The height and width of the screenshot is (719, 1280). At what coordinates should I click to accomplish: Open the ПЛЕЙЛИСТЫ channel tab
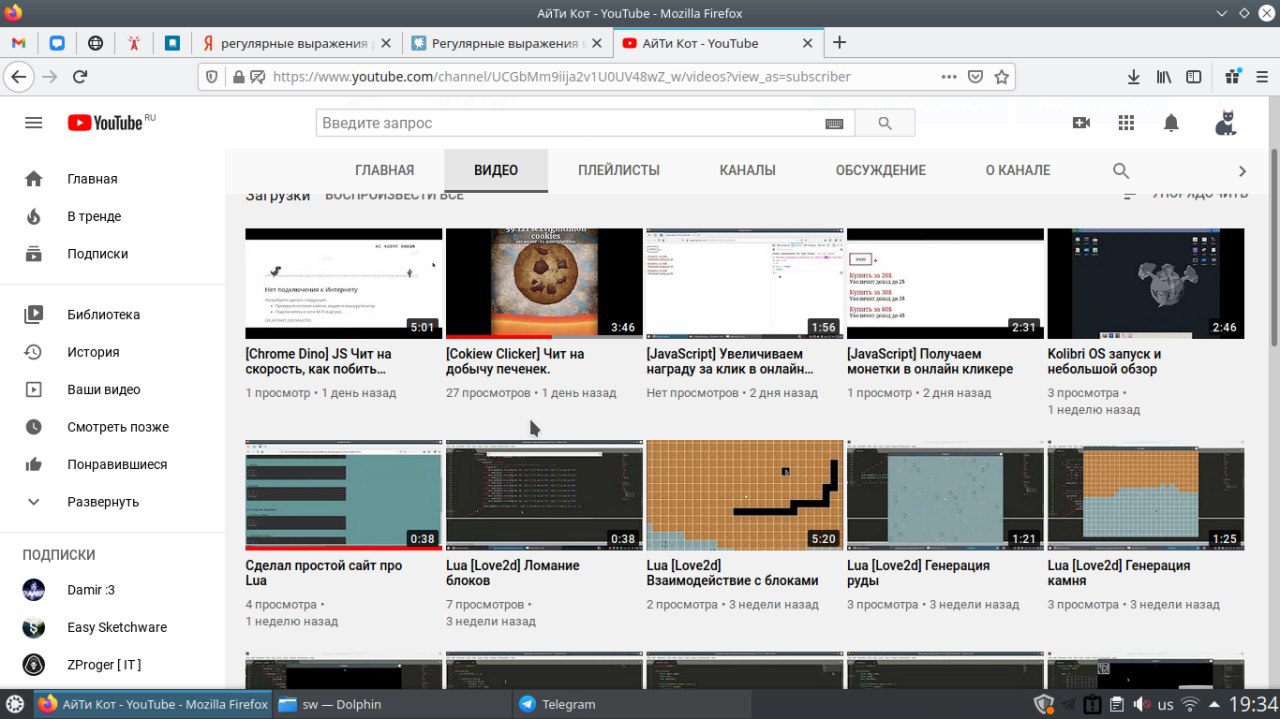point(619,170)
